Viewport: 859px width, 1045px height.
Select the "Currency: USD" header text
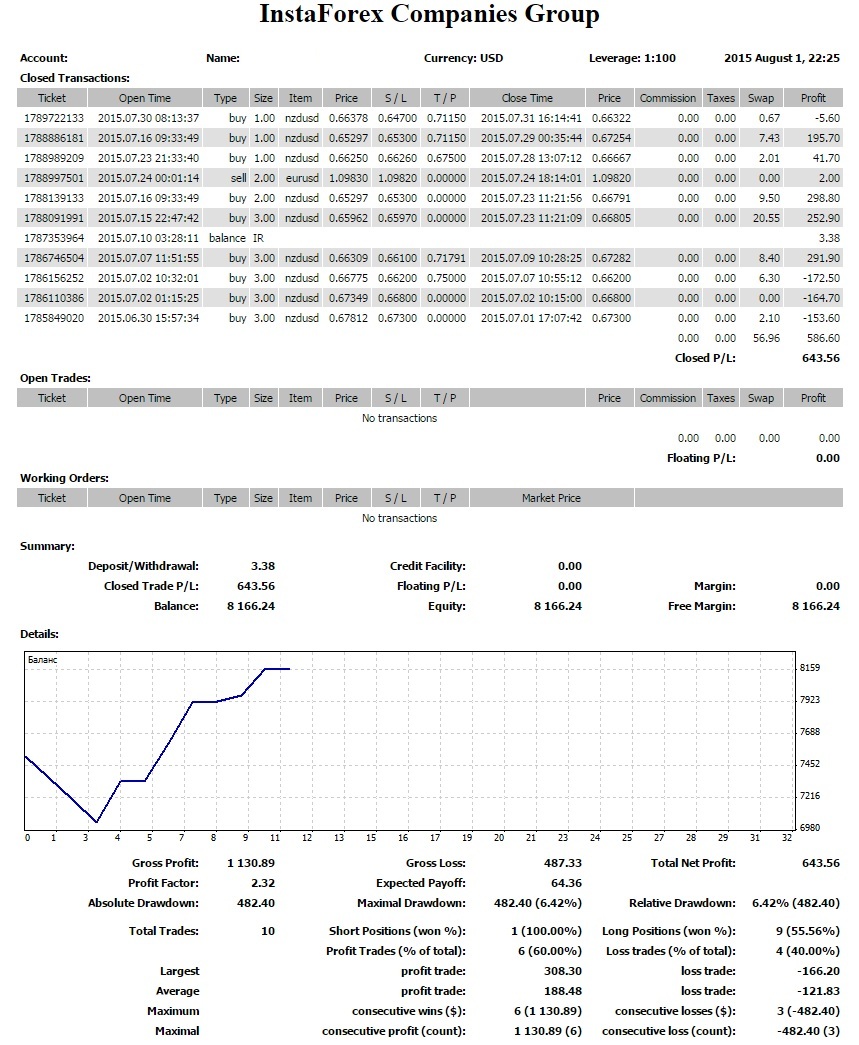coord(463,58)
